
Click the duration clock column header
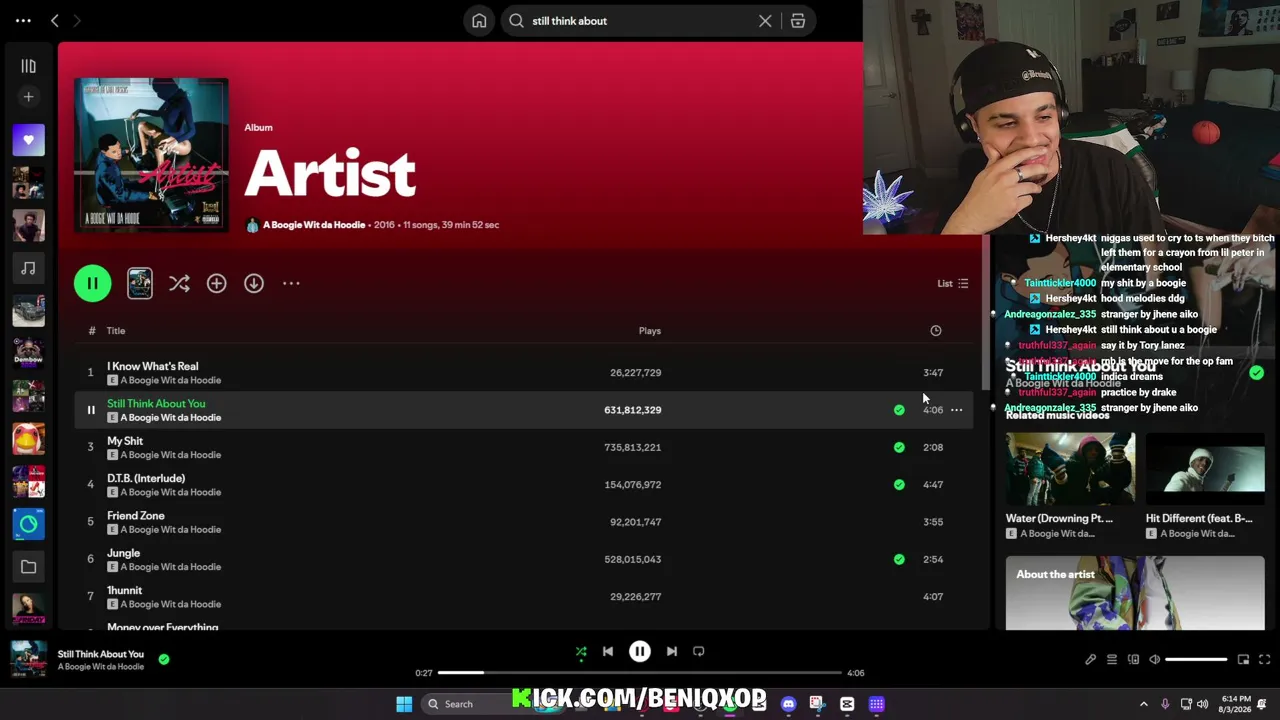[936, 331]
